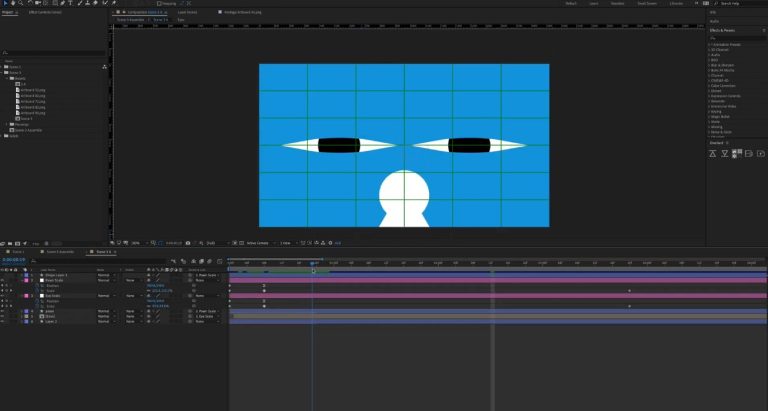
Task: Toggle the Snapping checkbox in toolbar
Action: pyautogui.click(x=159, y=3)
